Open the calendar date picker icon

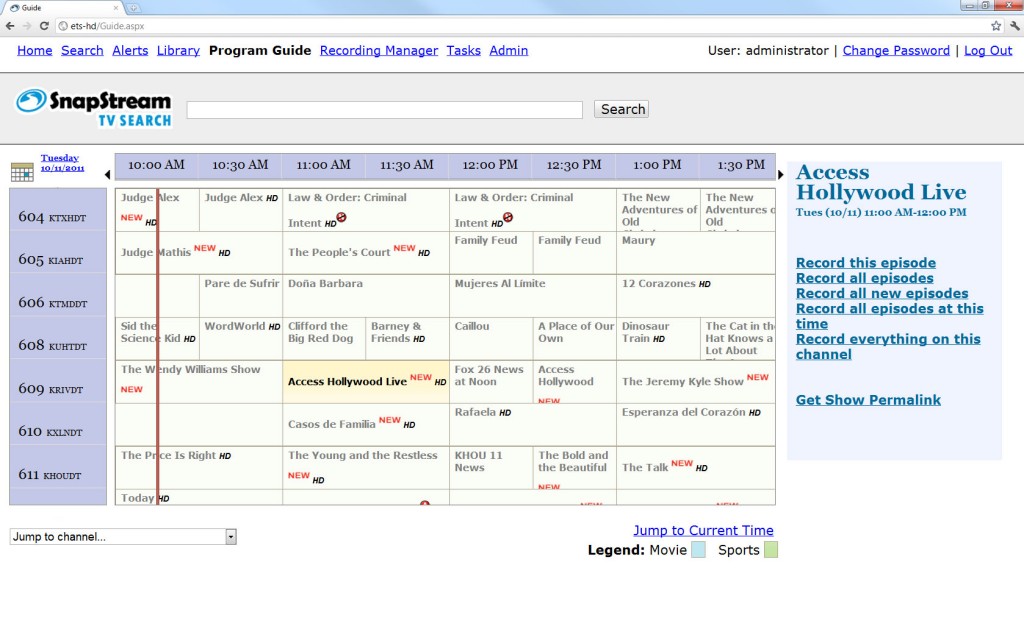pyautogui.click(x=22, y=171)
